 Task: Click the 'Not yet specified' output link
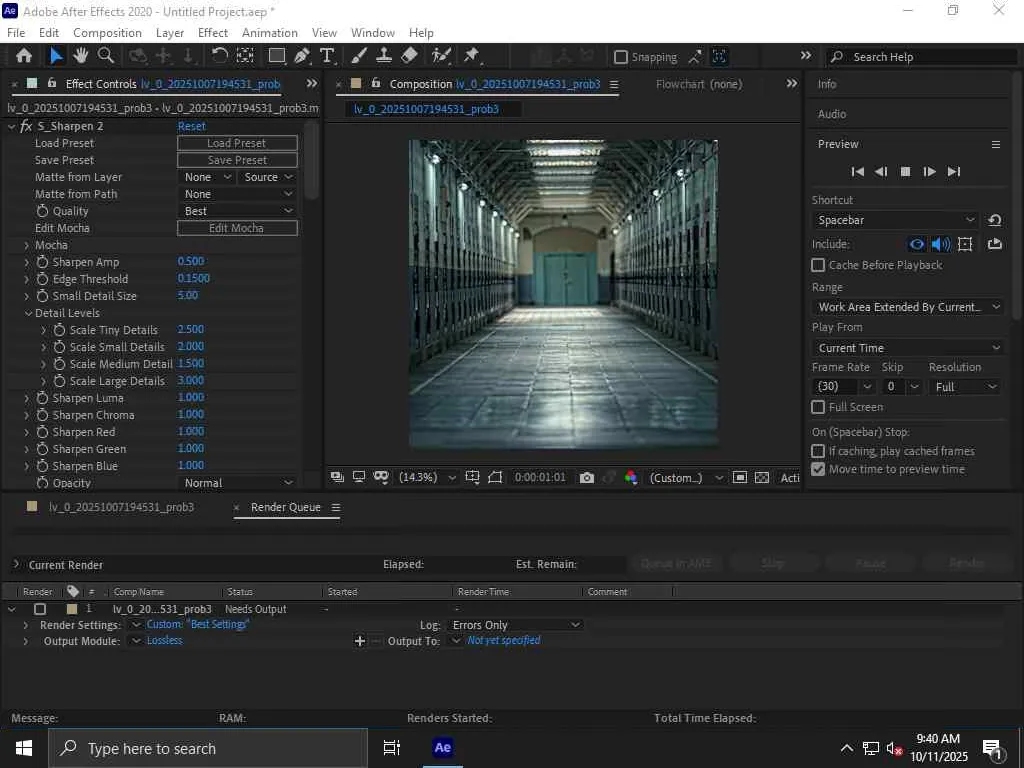point(504,640)
